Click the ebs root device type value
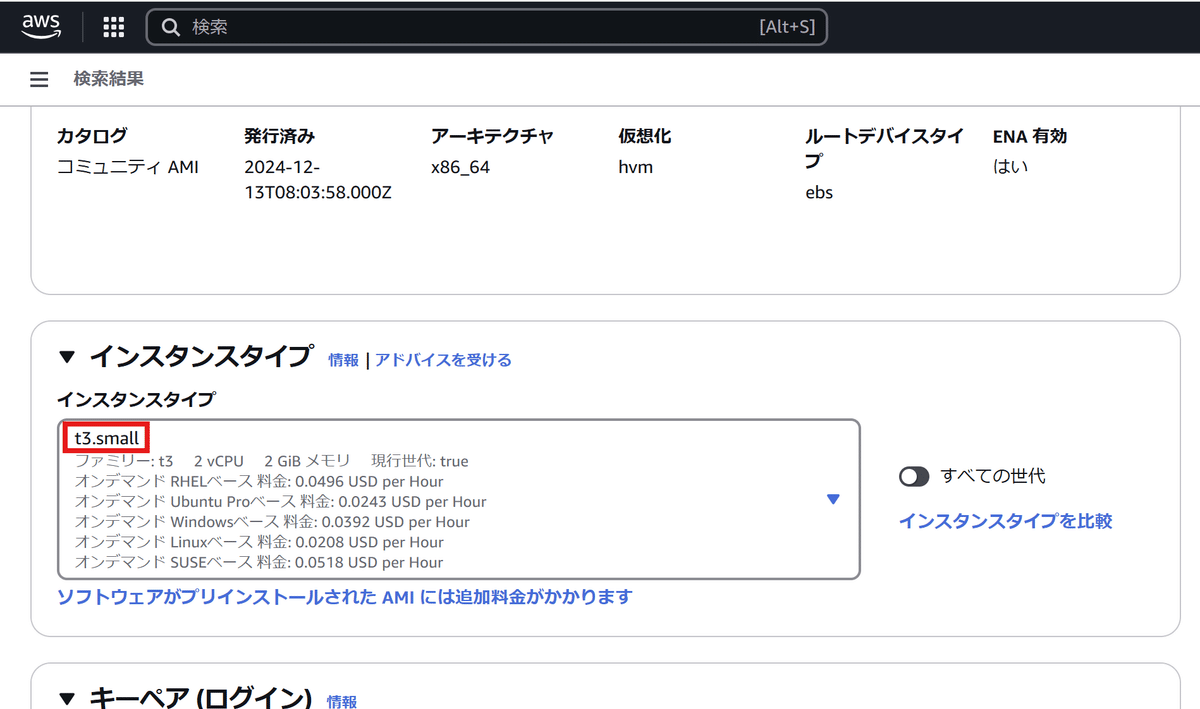 [x=818, y=192]
